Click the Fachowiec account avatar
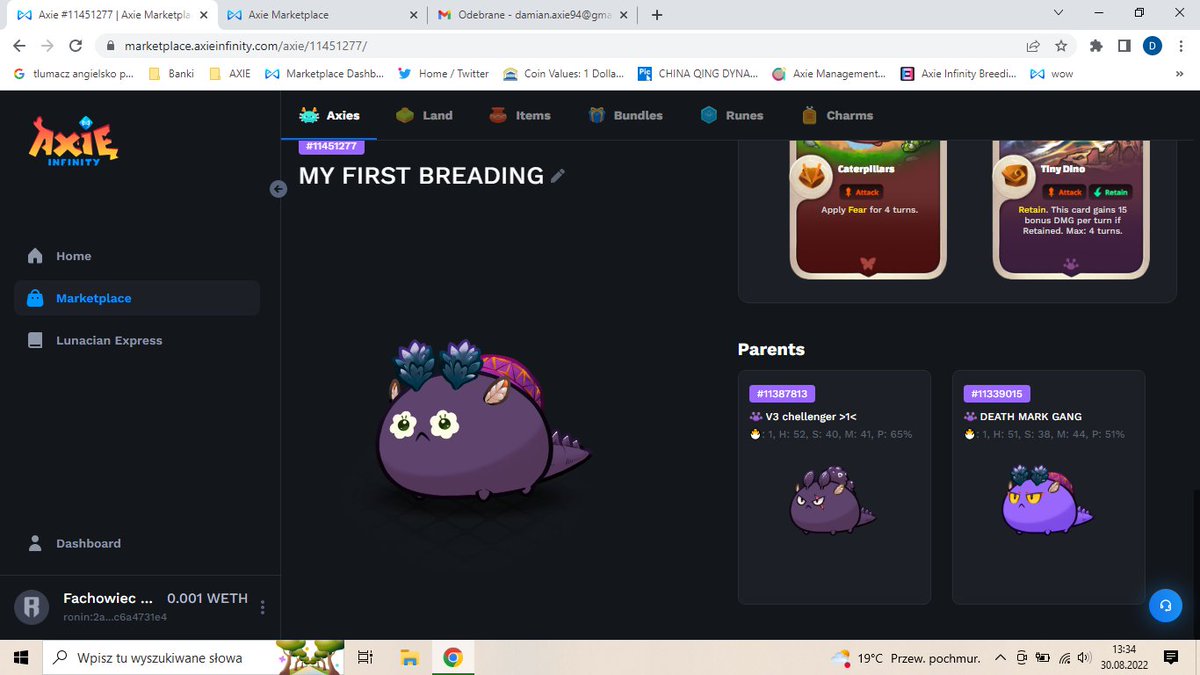 (x=31, y=606)
